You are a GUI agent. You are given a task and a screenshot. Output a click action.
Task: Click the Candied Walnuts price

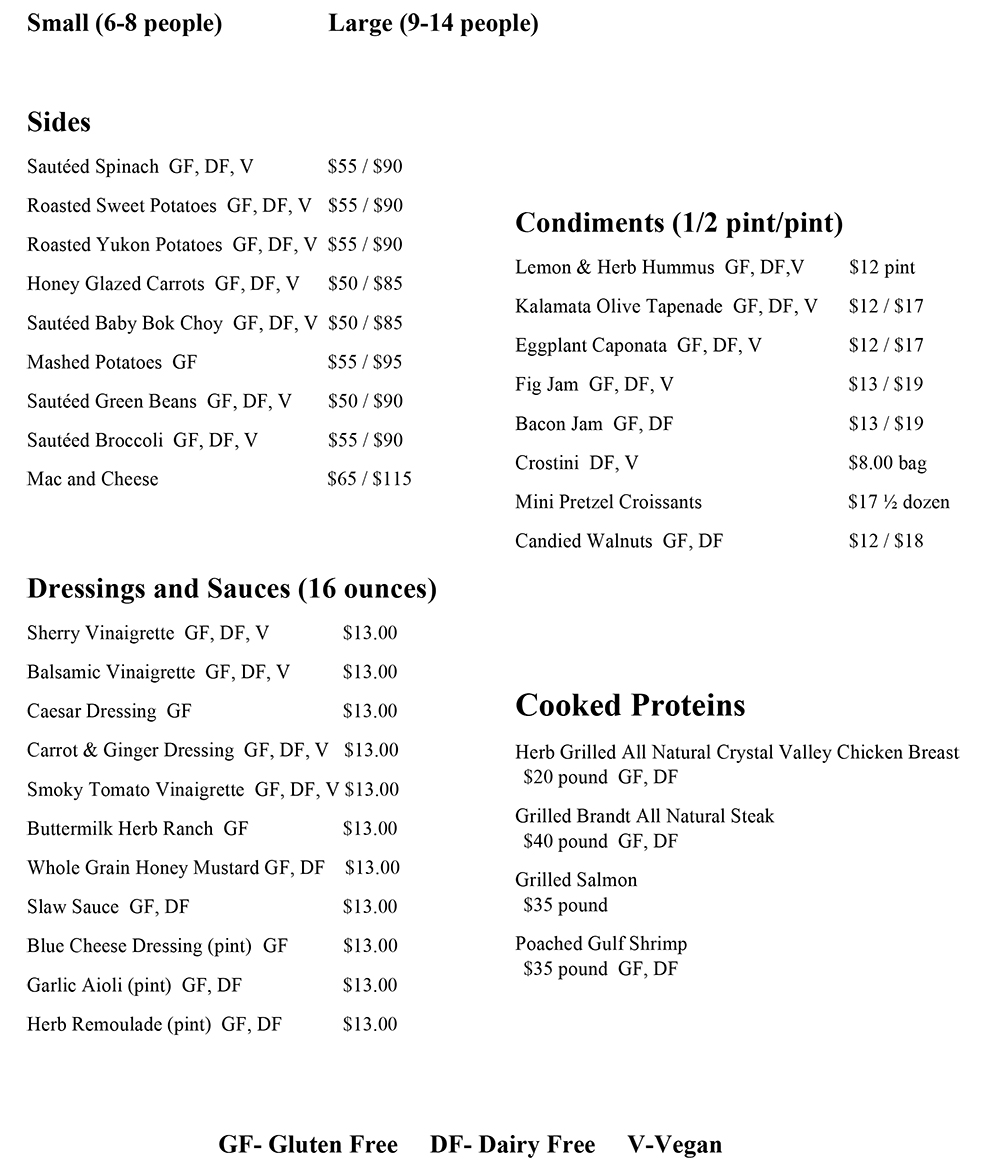coord(885,541)
